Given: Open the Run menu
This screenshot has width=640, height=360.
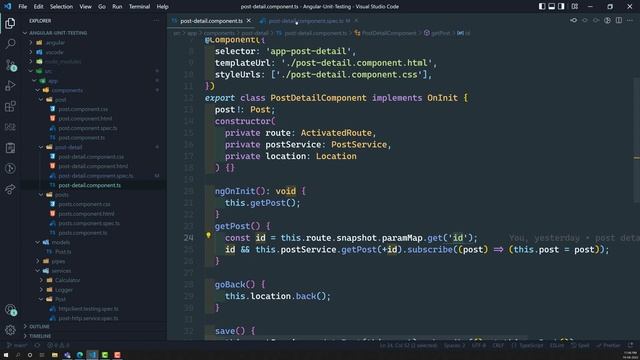Looking at the screenshot, I should click(x=117, y=7).
